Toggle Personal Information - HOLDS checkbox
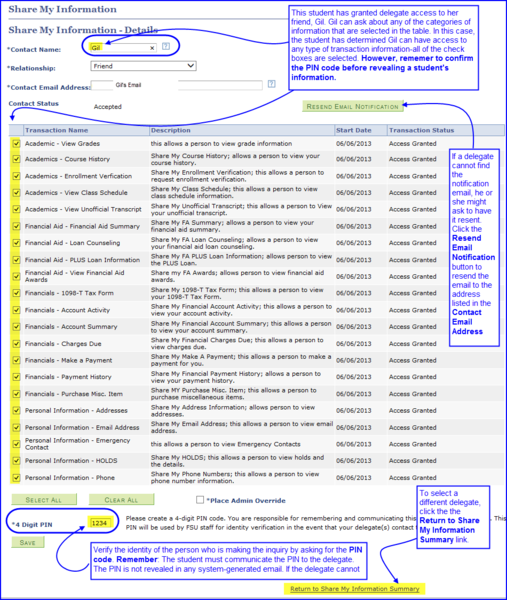507x600 pixels. (16, 461)
